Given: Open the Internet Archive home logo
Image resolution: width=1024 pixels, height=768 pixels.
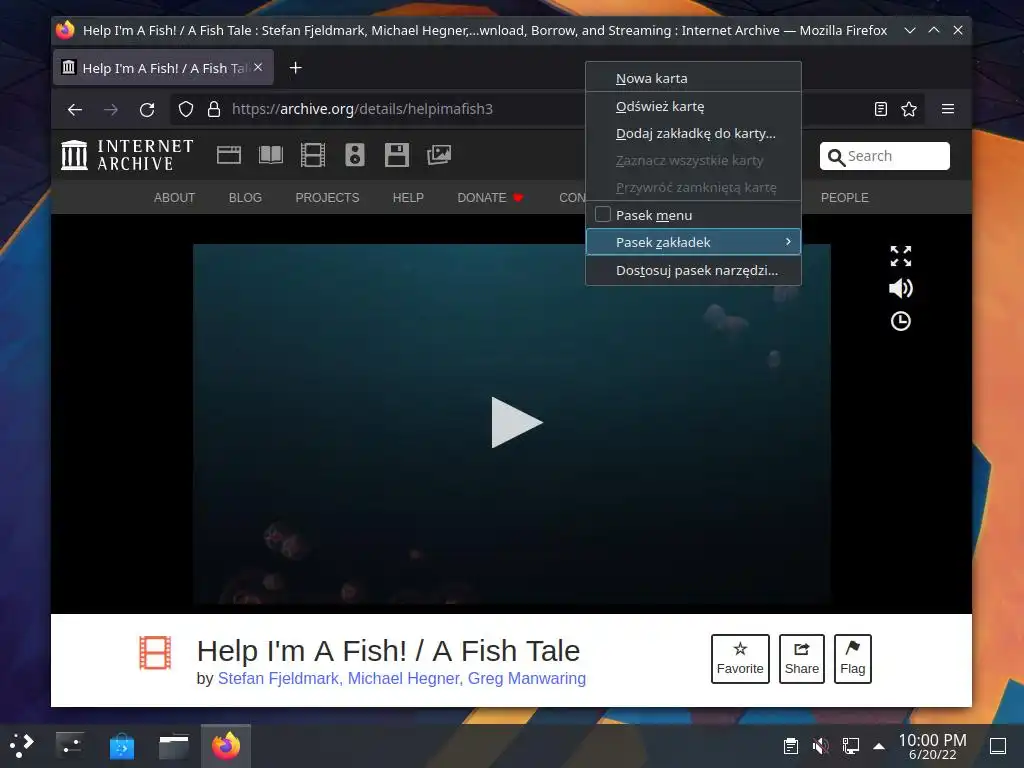Looking at the screenshot, I should (127, 155).
